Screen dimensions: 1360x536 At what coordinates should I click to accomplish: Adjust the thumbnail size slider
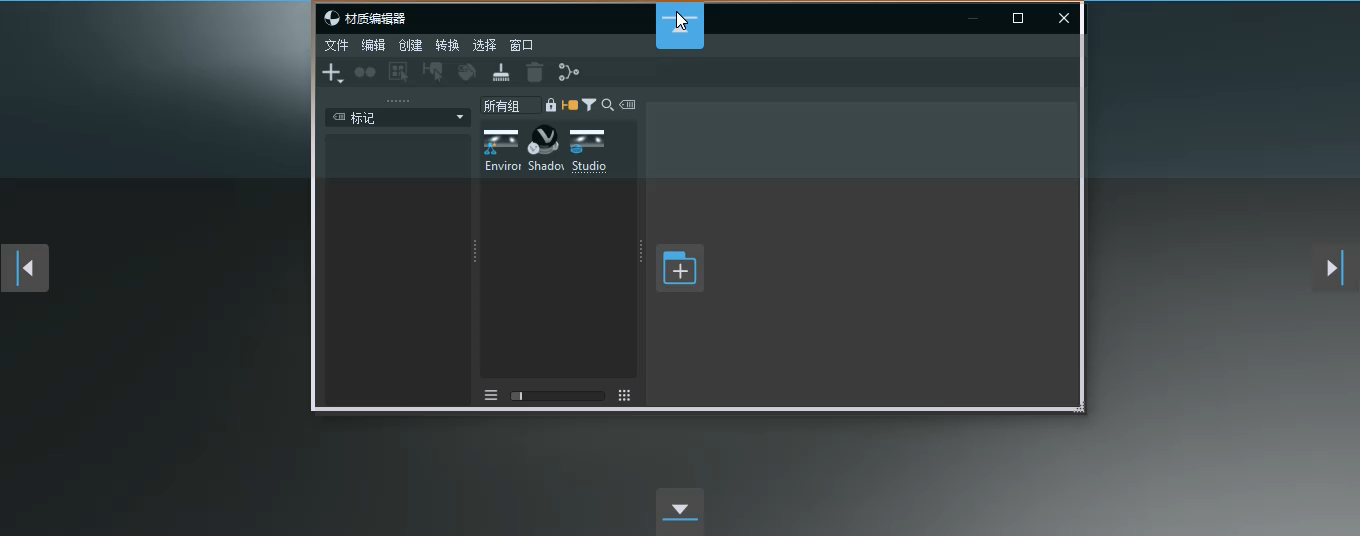tap(558, 396)
